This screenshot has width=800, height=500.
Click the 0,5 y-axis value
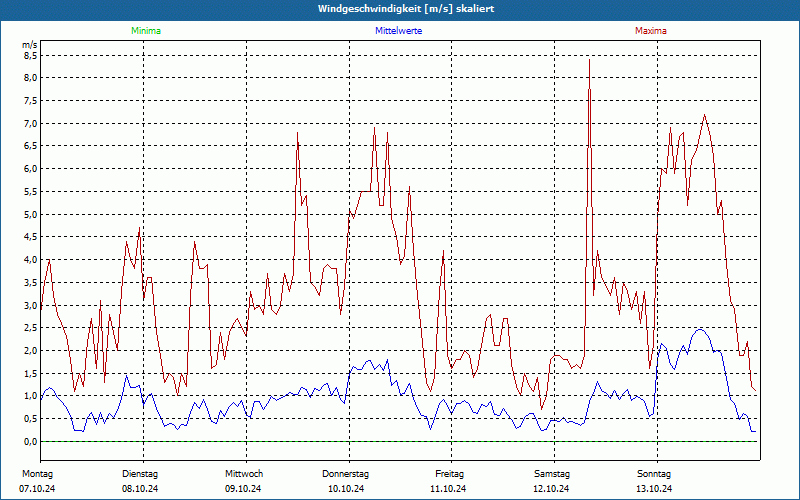[x=31, y=418]
